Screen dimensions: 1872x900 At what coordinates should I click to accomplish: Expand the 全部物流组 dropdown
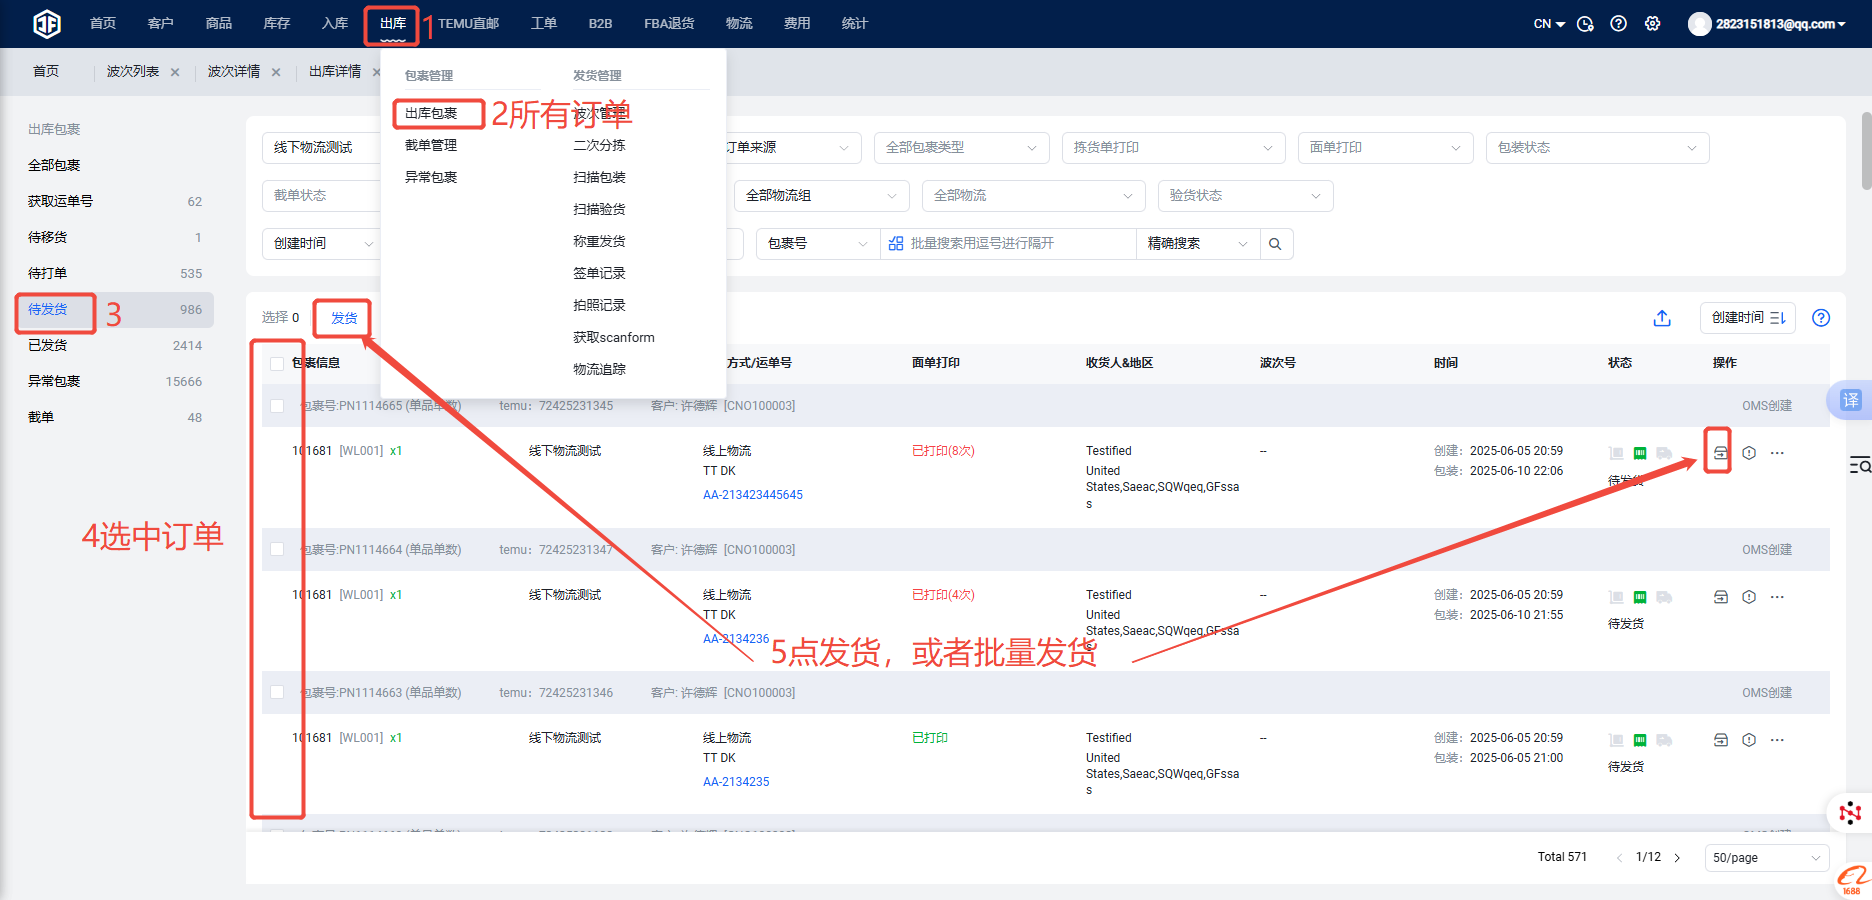click(x=821, y=196)
